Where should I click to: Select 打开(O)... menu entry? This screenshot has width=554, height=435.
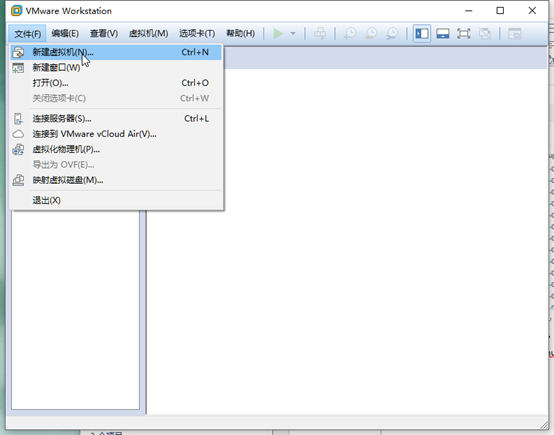pos(116,83)
